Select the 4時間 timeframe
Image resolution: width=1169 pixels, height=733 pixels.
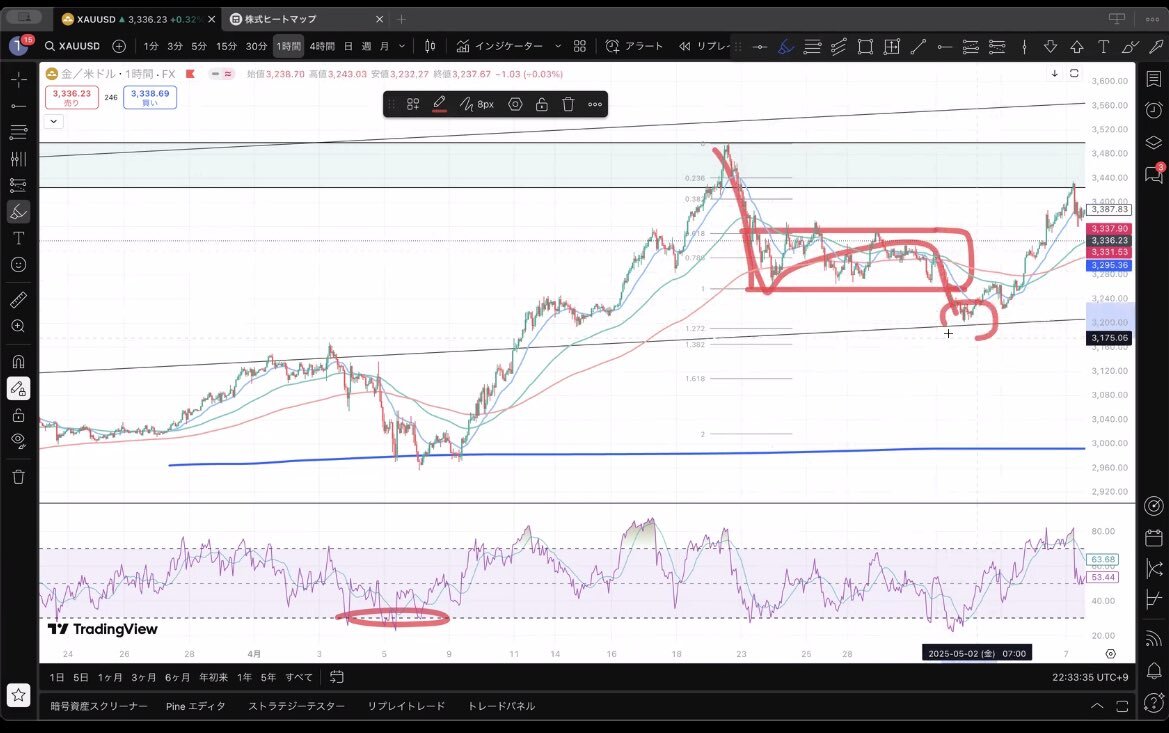(x=322, y=46)
